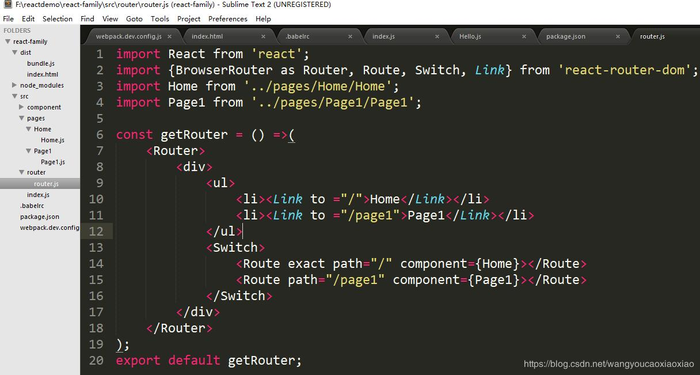
Task: Click path="/page1" on line 15
Action: pos(336,279)
